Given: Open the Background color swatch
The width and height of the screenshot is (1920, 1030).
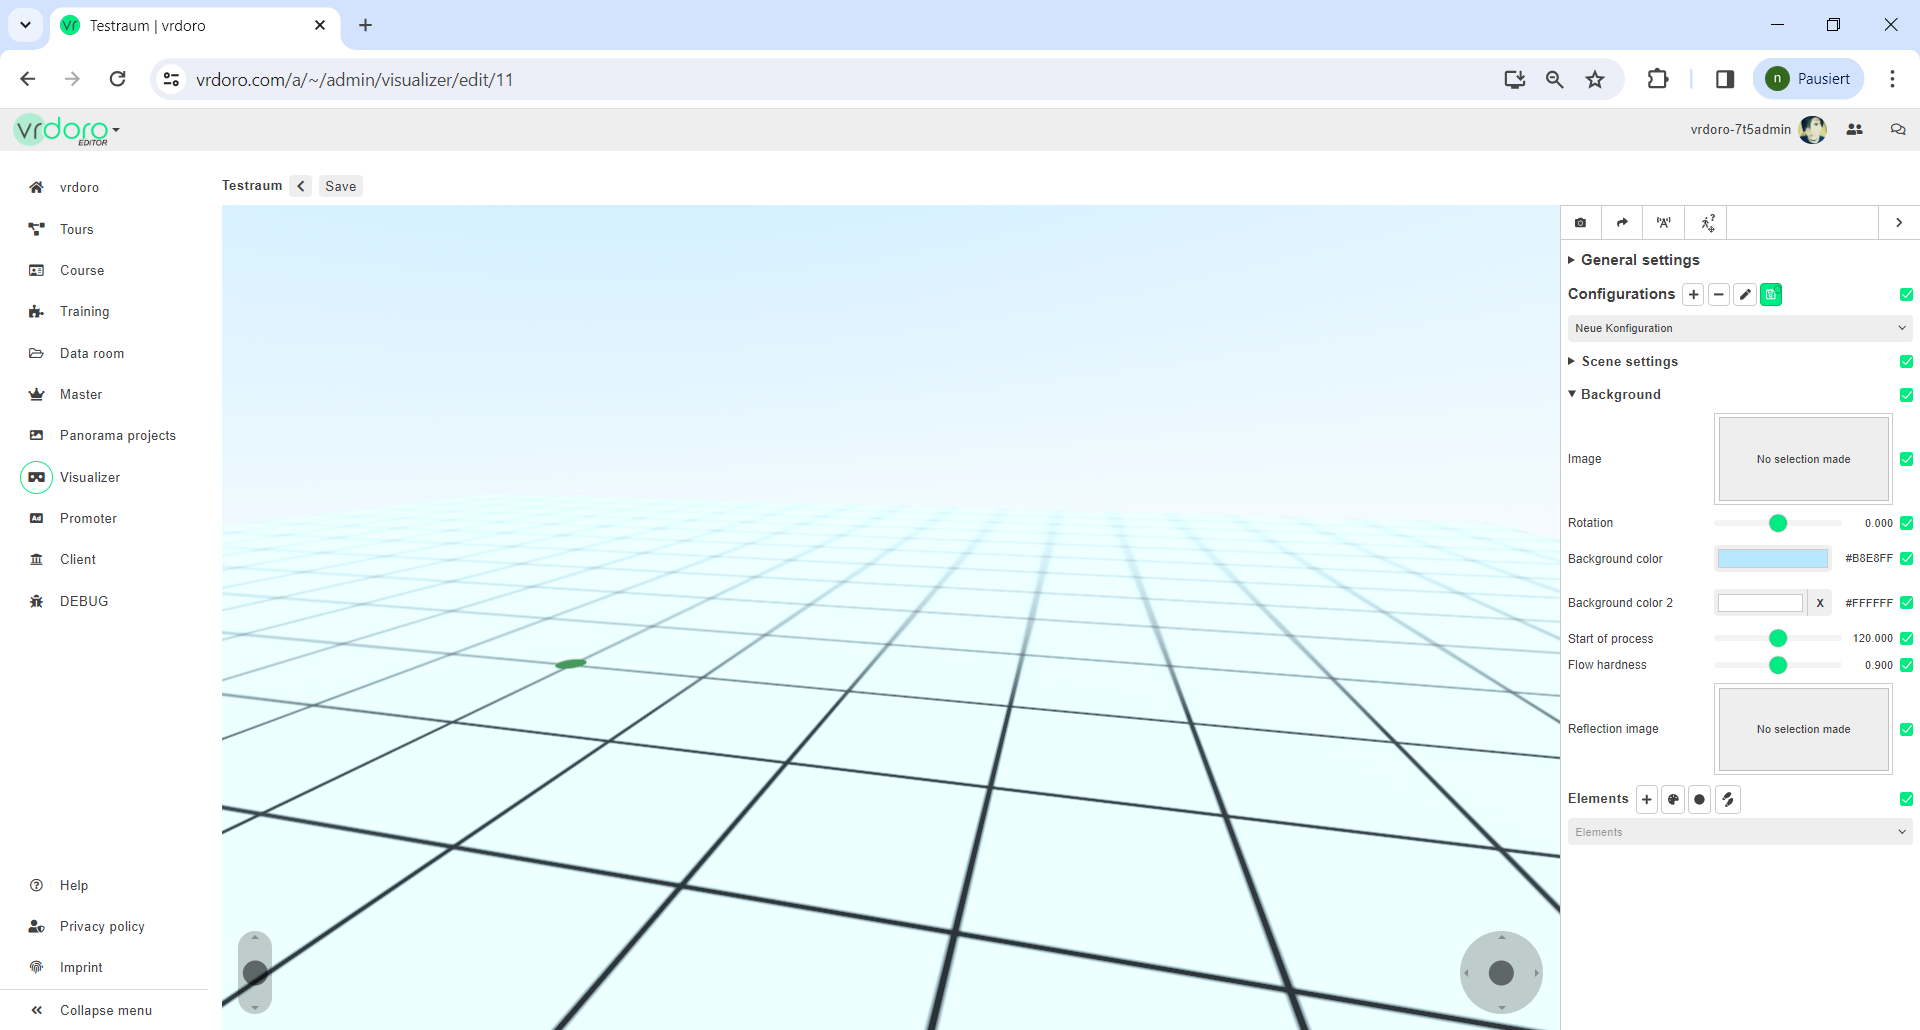Looking at the screenshot, I should [x=1772, y=559].
